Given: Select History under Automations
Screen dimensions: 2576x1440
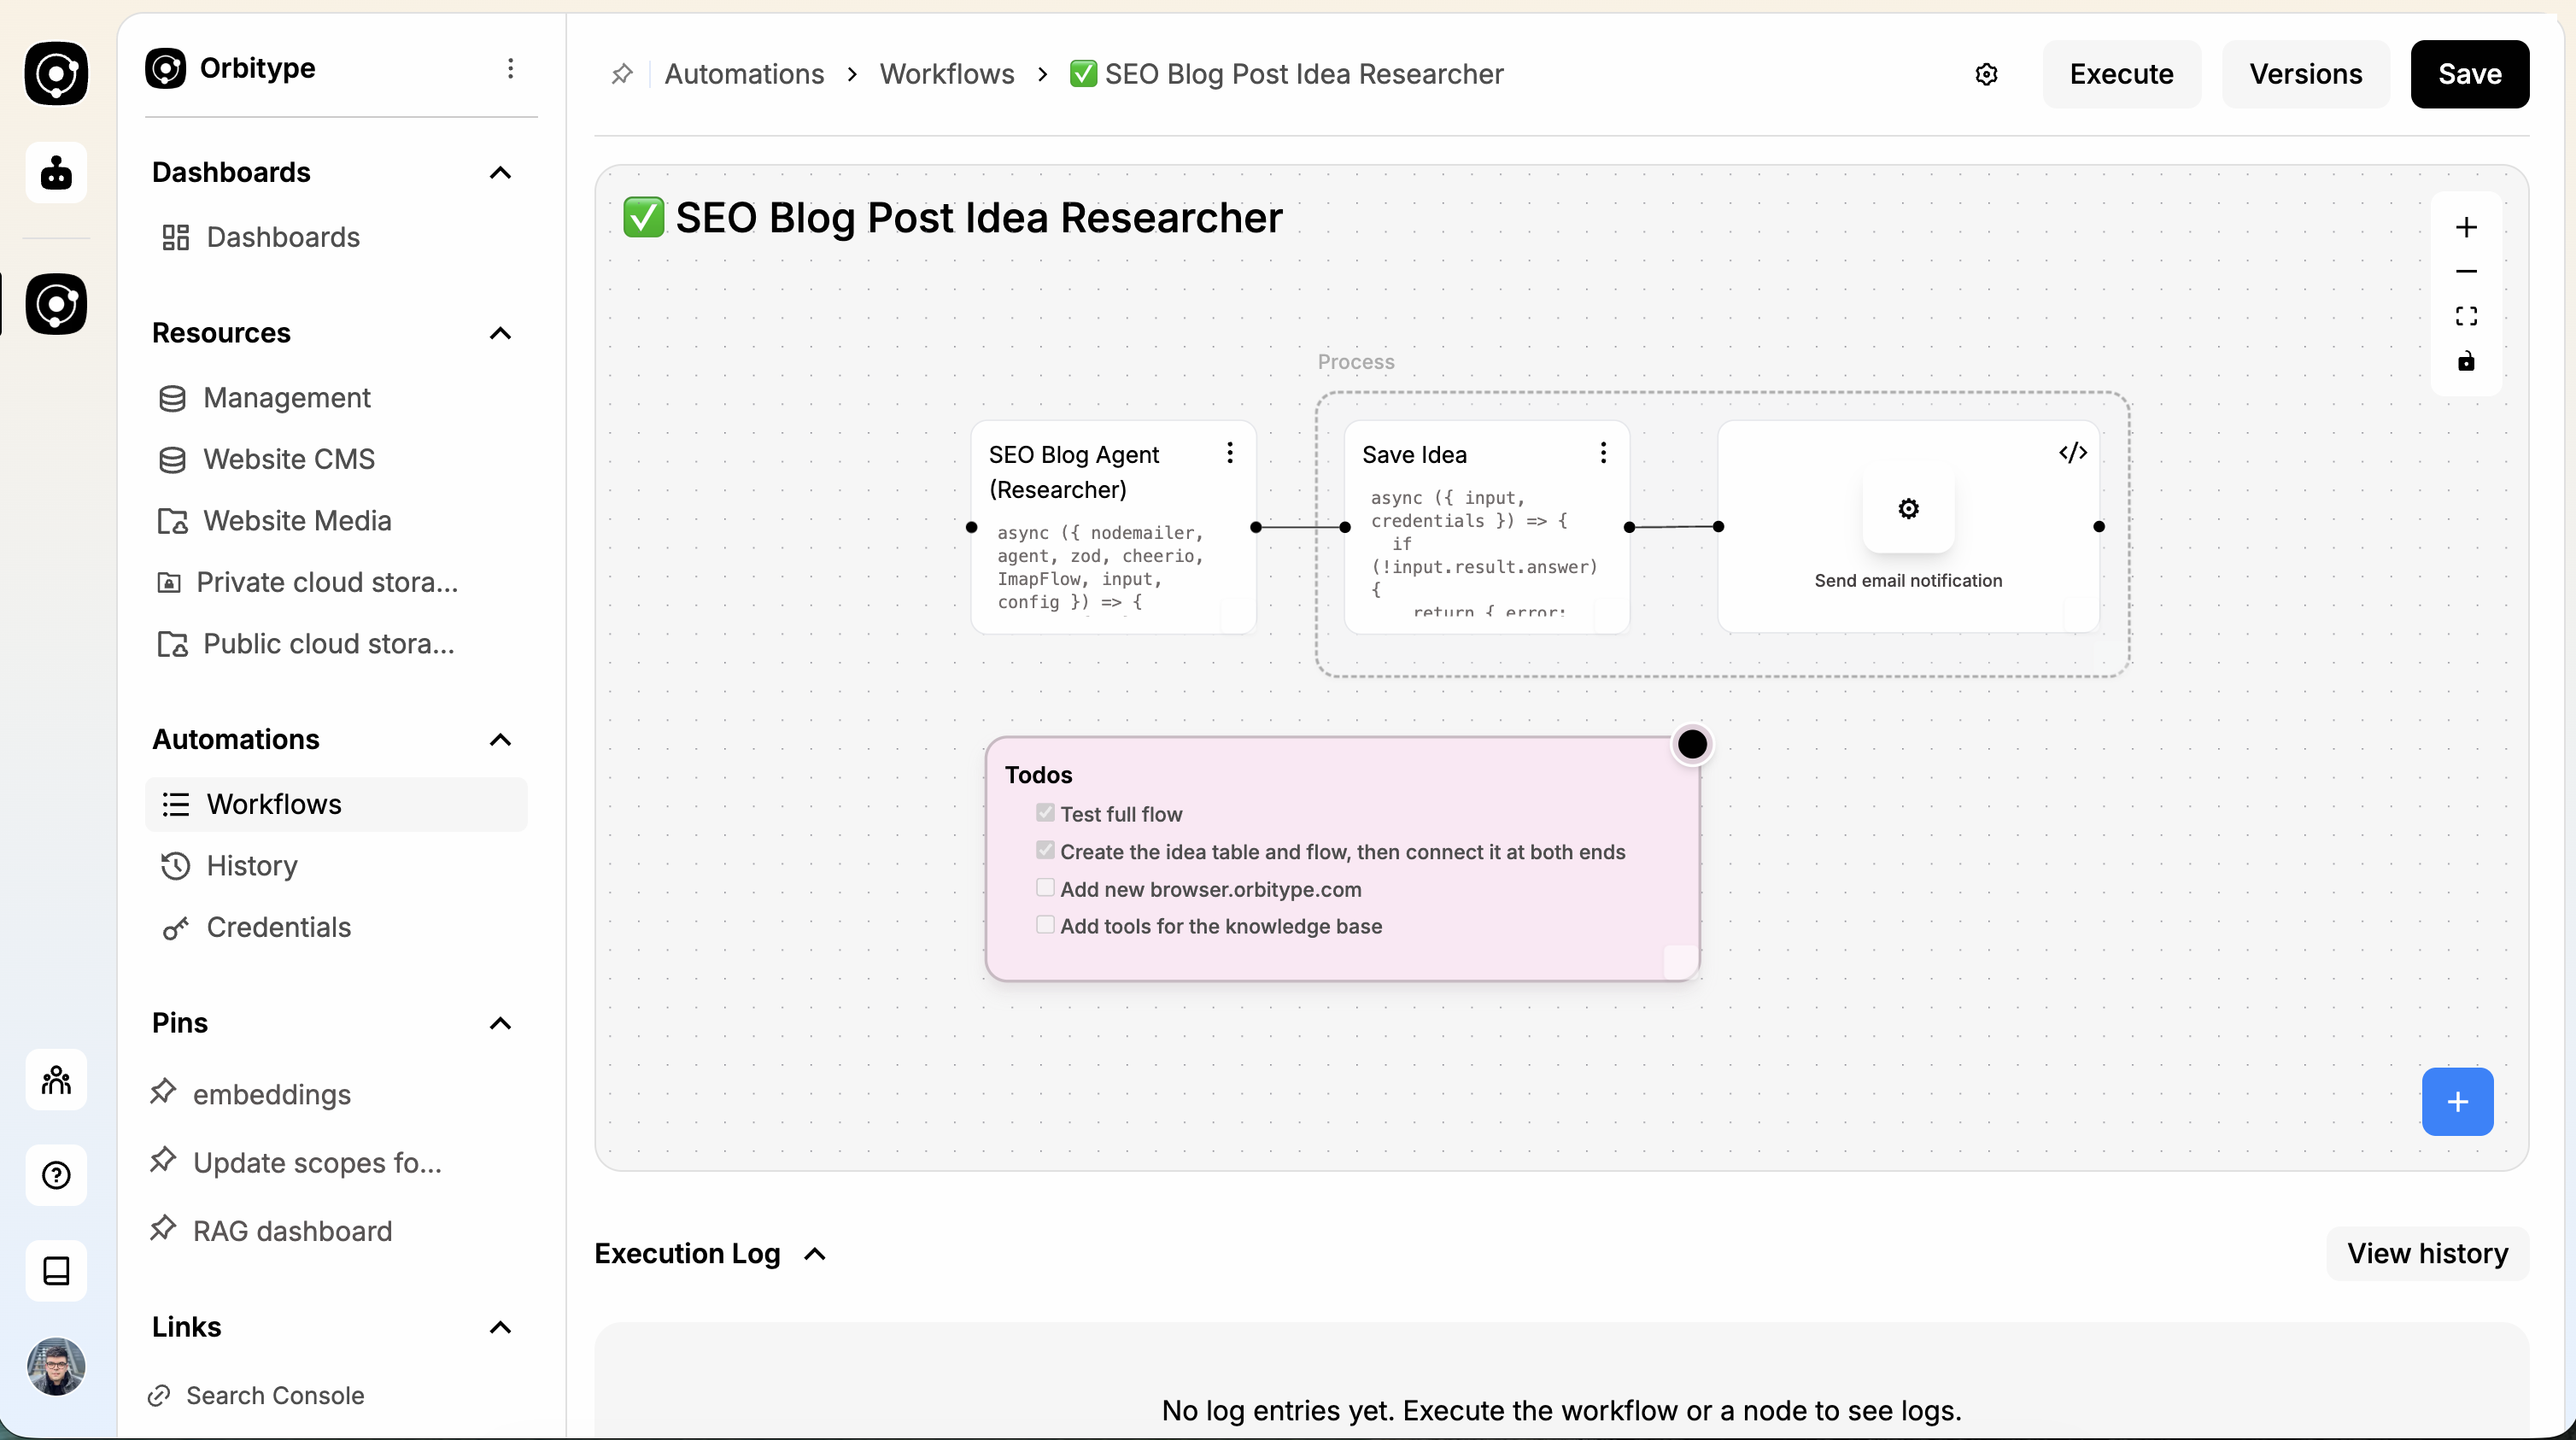Looking at the screenshot, I should tap(251, 866).
